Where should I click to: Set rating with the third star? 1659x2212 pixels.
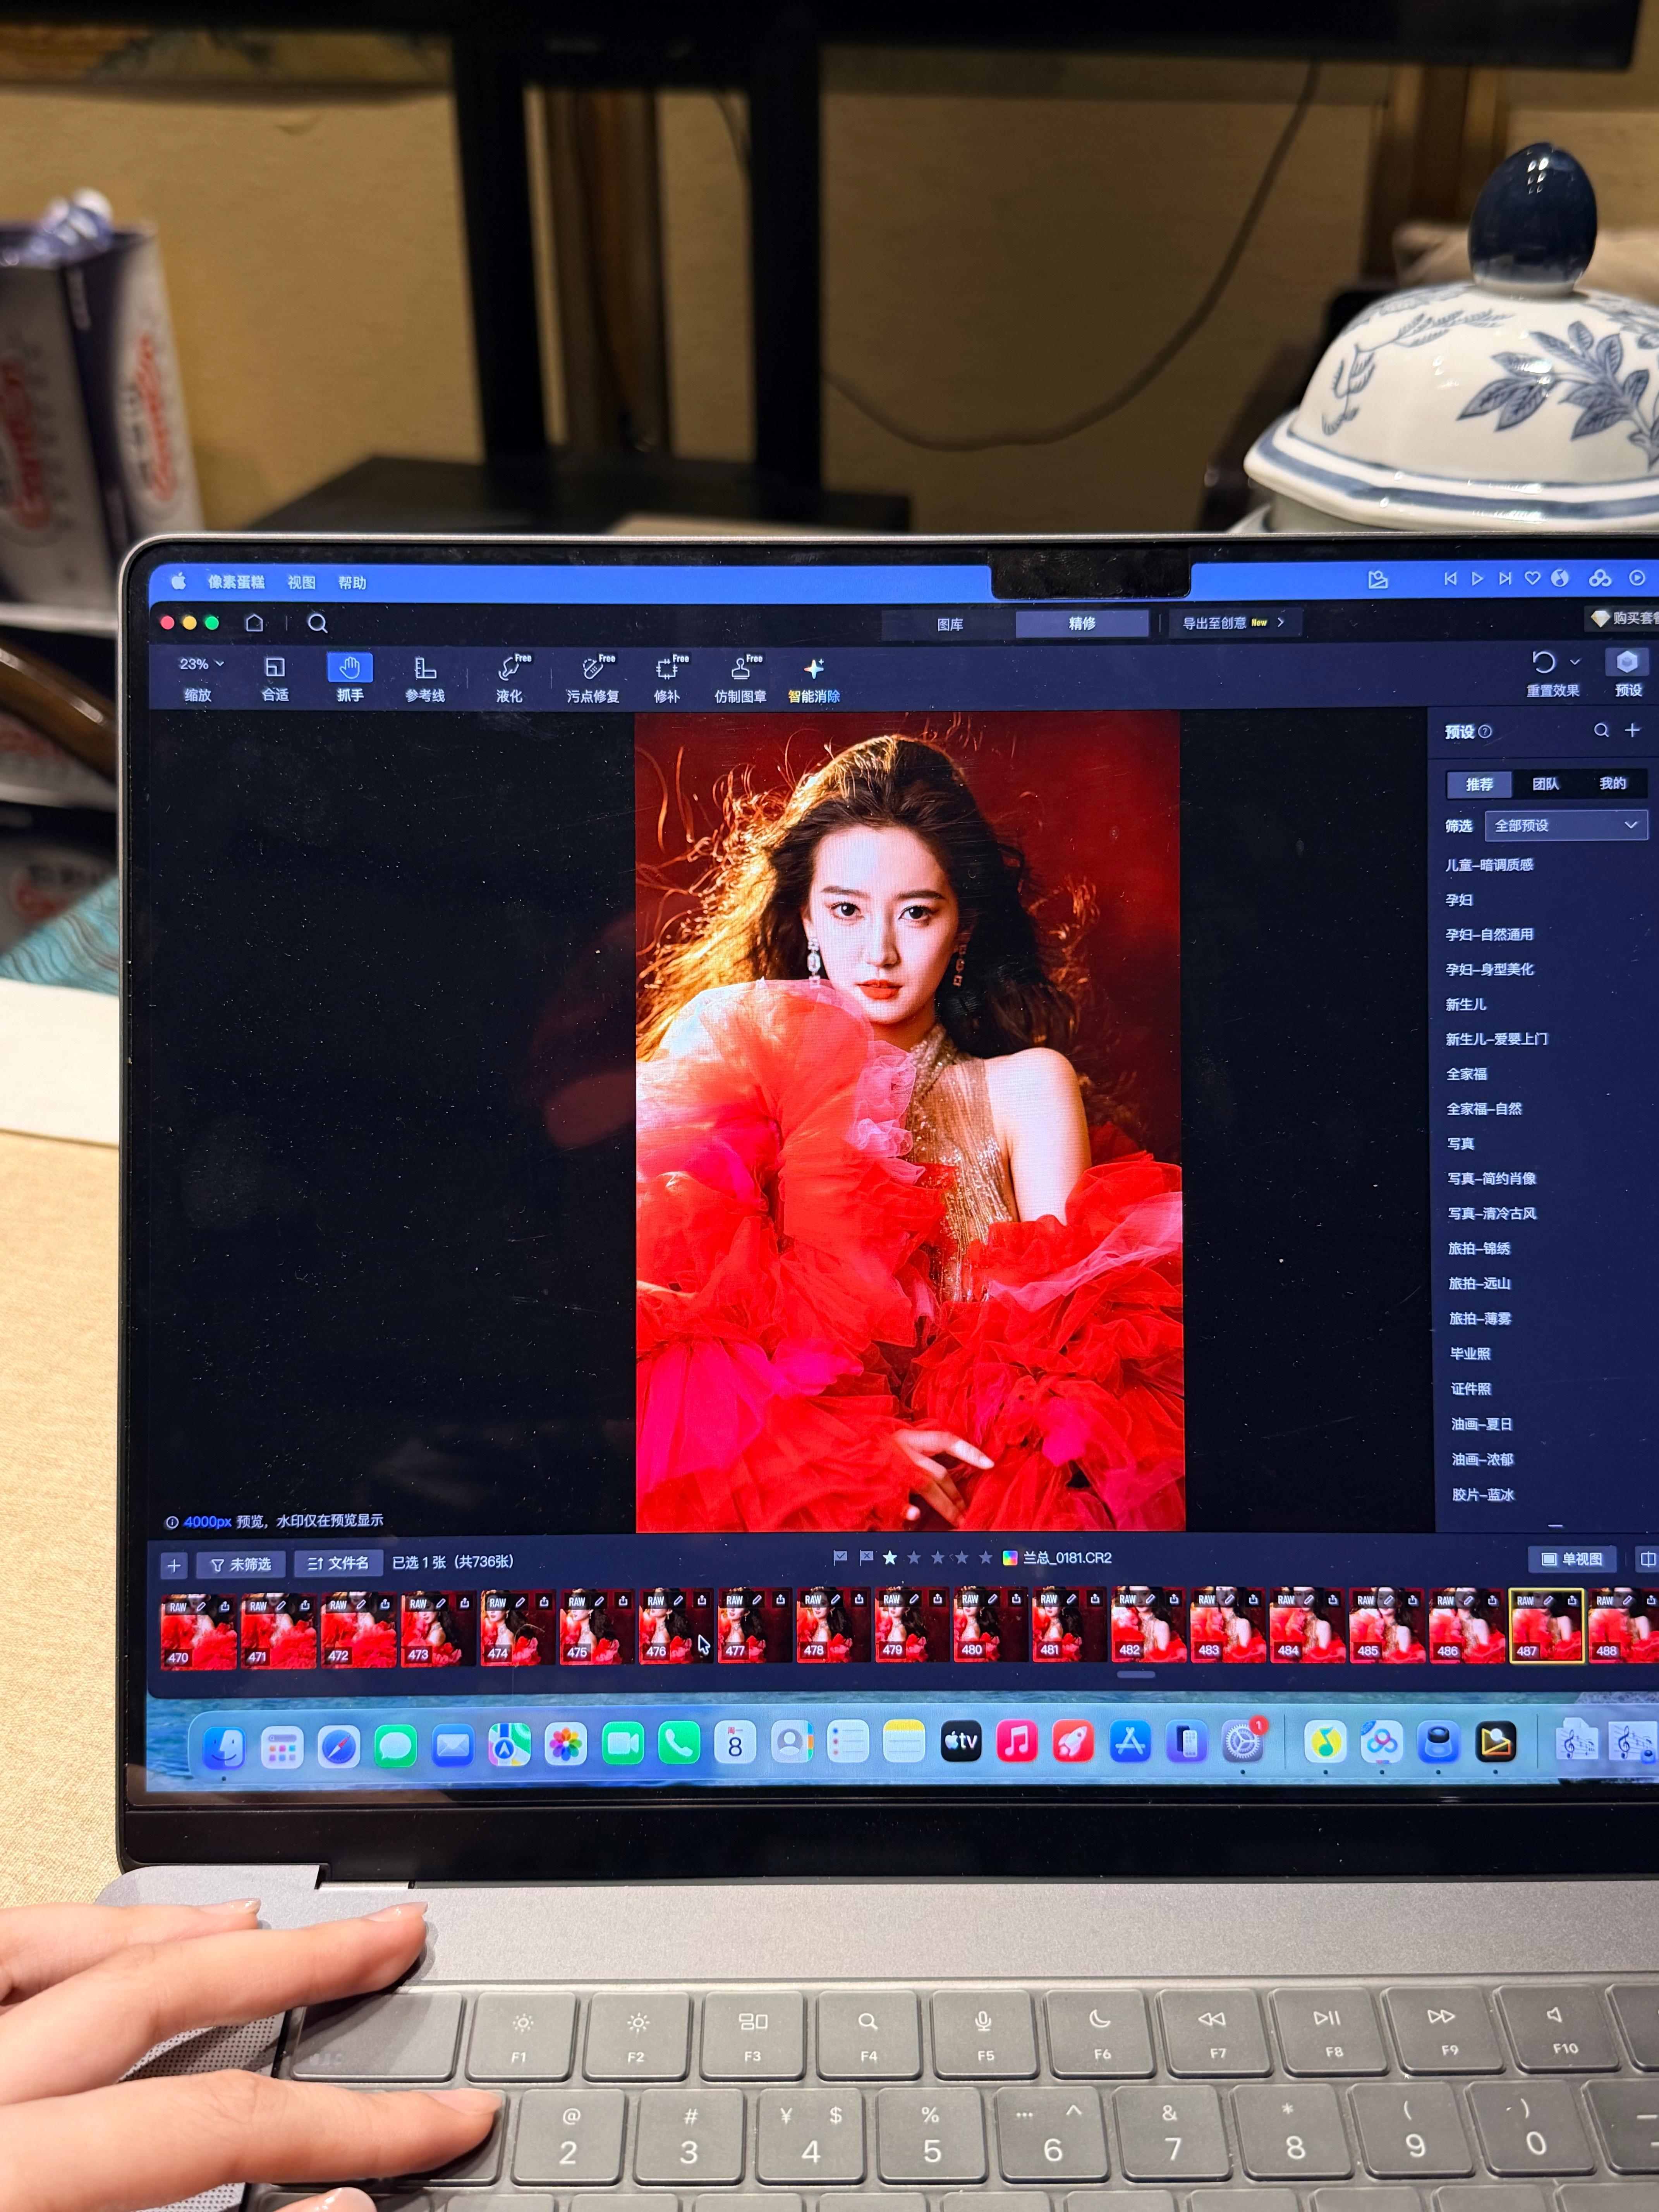pyautogui.click(x=937, y=1558)
